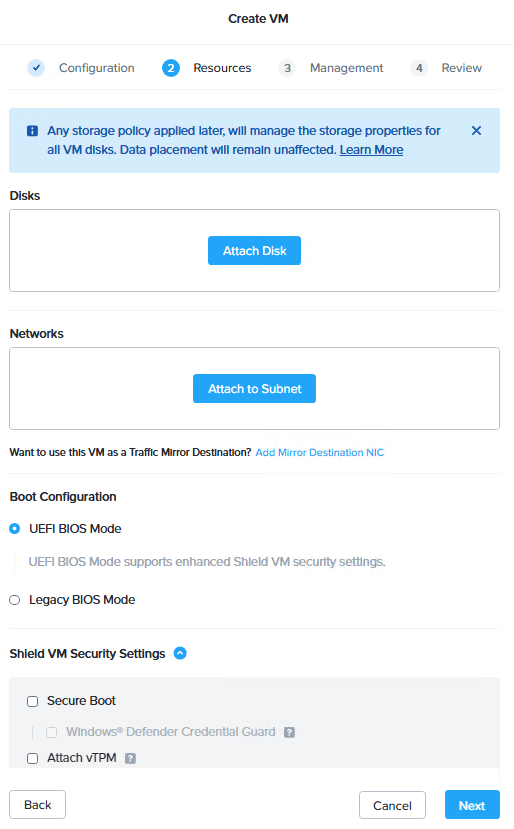Dismiss the storage policy info banner
Screen dimensions: 514x829
476,131
